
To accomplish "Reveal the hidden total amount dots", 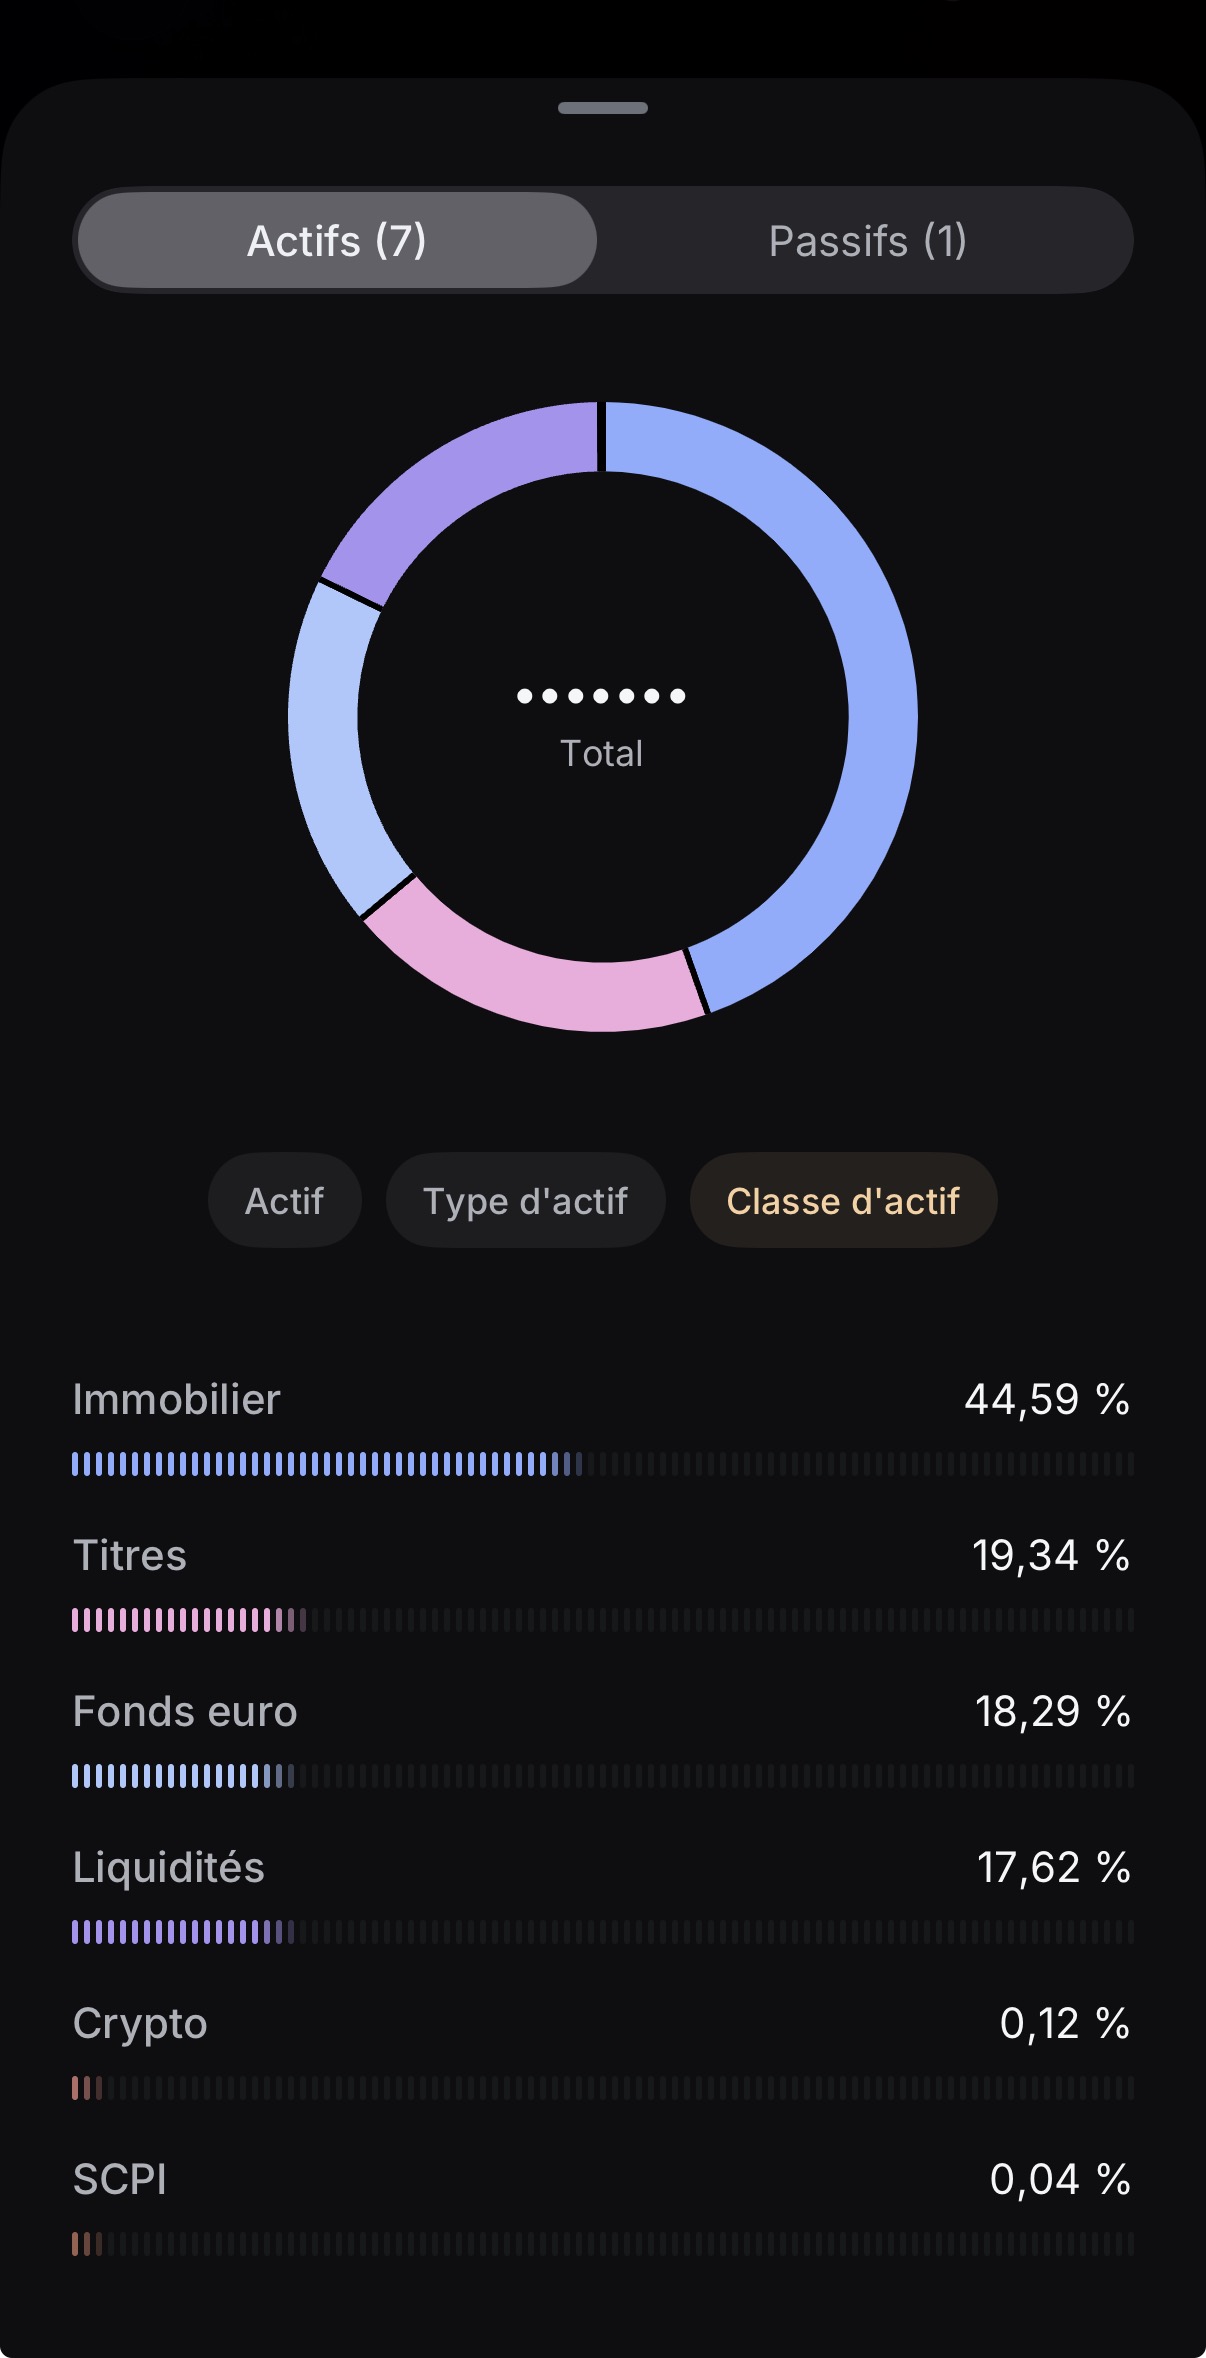I will (601, 696).
